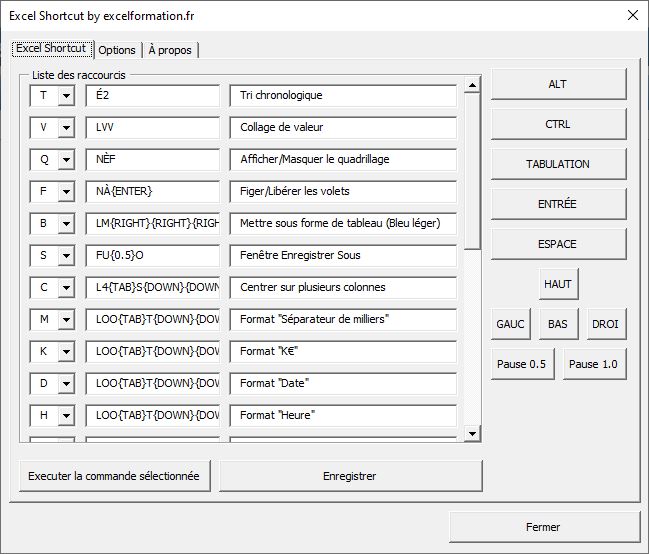This screenshot has width=649, height=554.
Task: Edit the Tri chronologique description field
Action: tap(343, 96)
